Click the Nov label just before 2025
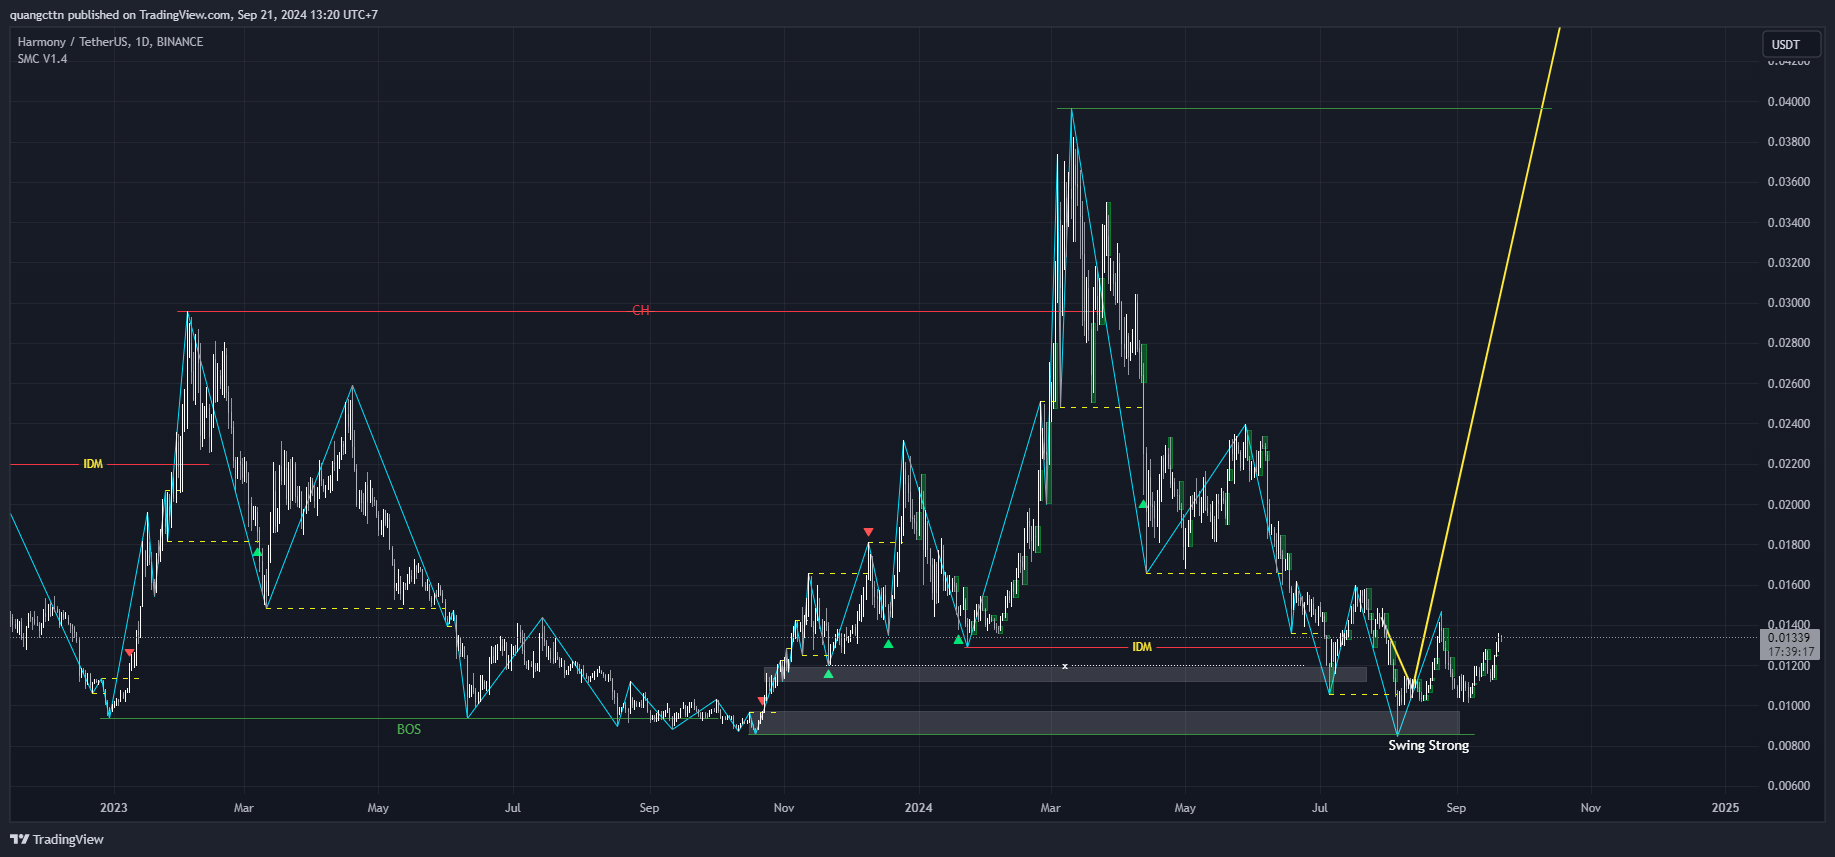The image size is (1835, 857). 1590,808
